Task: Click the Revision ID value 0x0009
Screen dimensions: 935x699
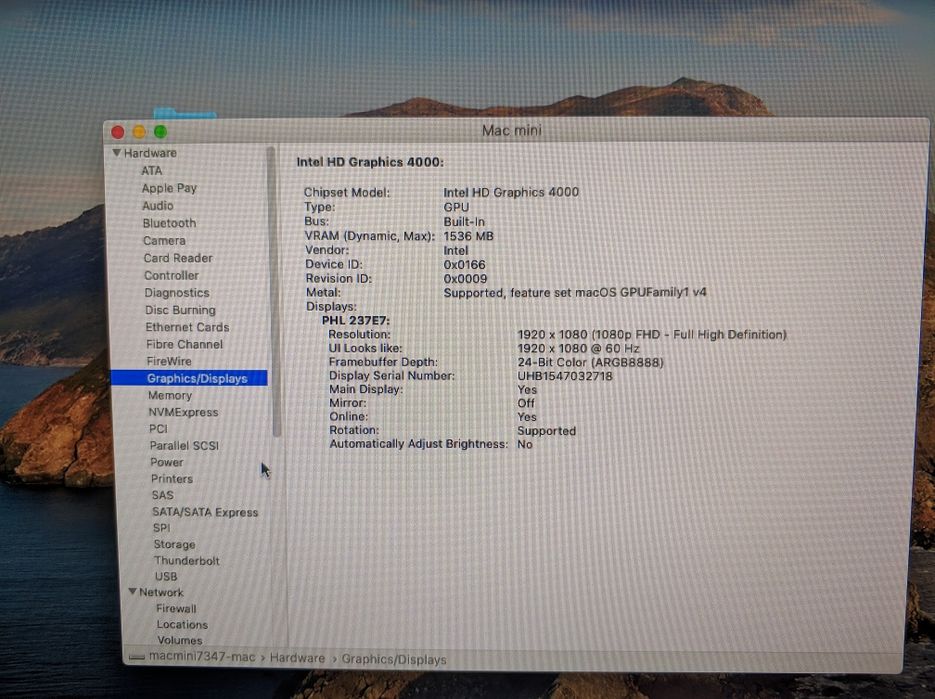Action: click(465, 279)
